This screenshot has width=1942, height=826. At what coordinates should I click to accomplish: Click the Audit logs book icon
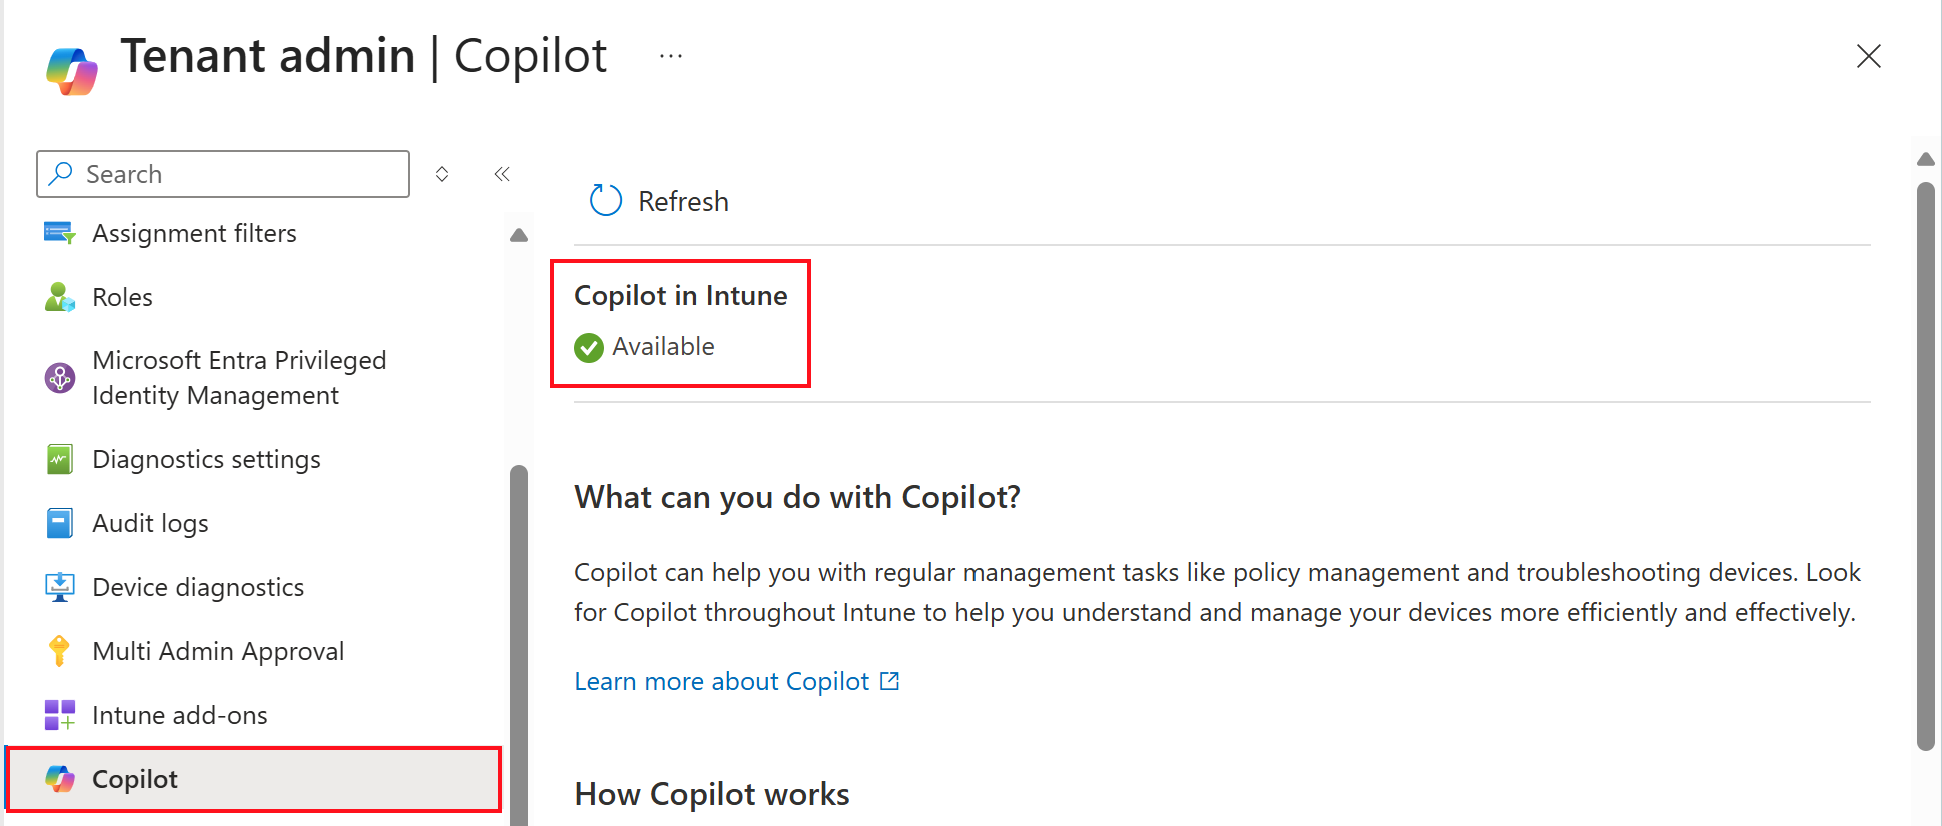pos(59,523)
